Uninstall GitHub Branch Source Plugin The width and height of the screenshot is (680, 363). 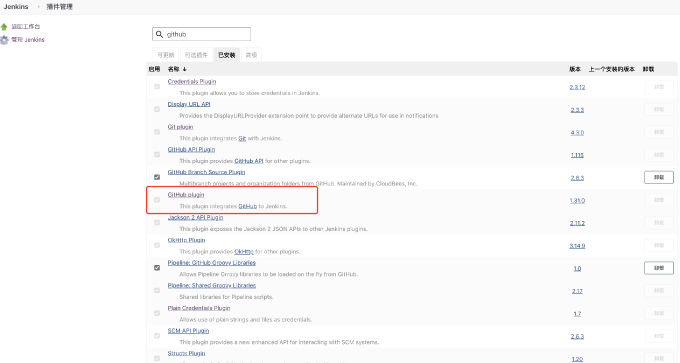point(659,177)
